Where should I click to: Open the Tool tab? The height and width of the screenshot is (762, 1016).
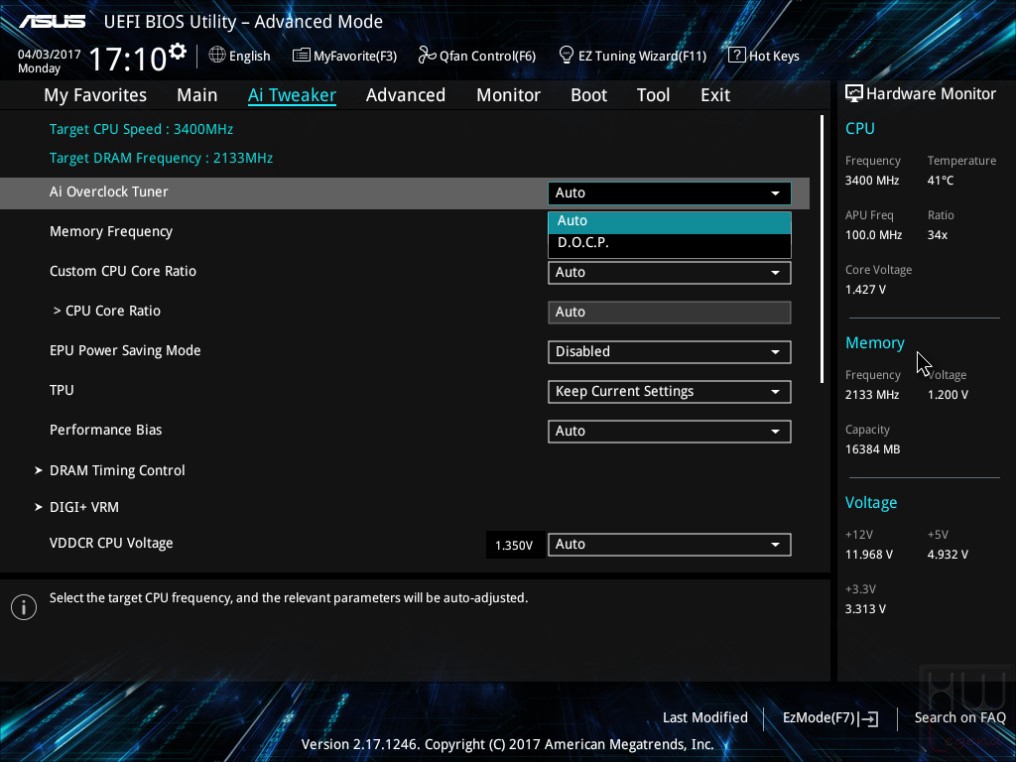point(653,95)
